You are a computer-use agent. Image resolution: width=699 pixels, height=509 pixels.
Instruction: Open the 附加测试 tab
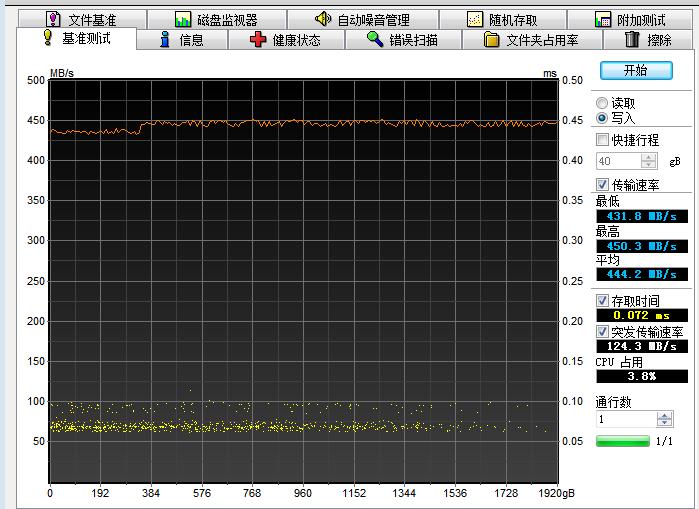(630, 20)
